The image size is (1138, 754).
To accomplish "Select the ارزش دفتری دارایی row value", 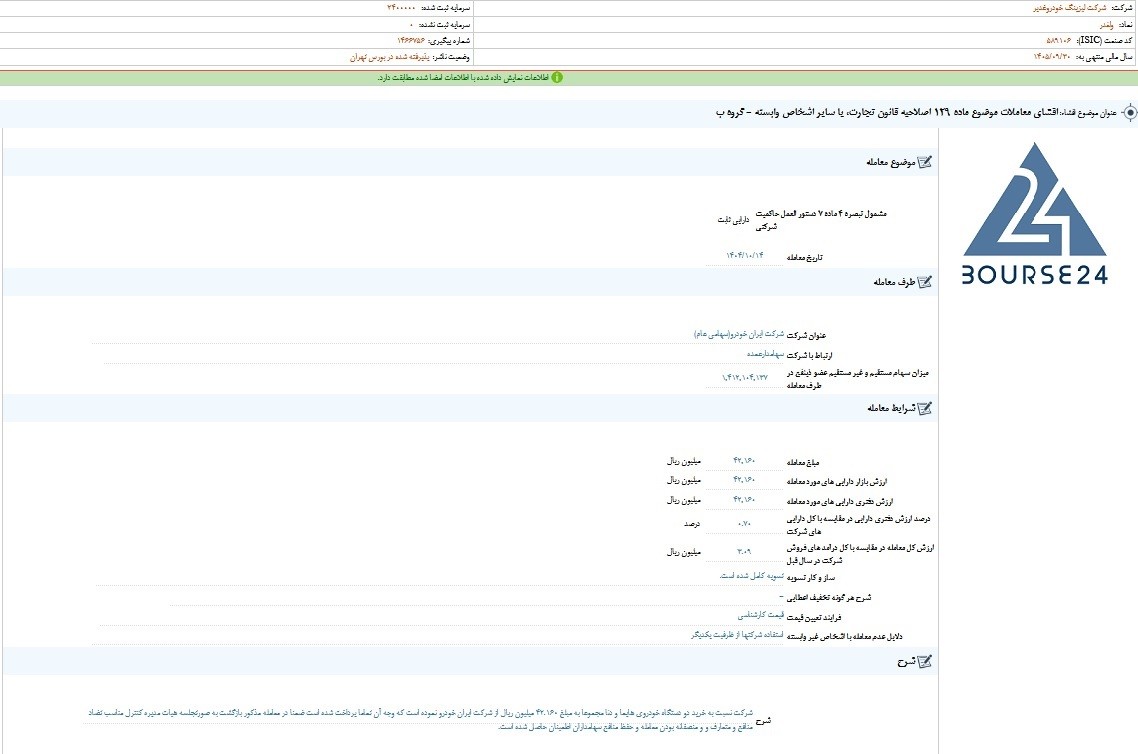I will pyautogui.click(x=744, y=500).
